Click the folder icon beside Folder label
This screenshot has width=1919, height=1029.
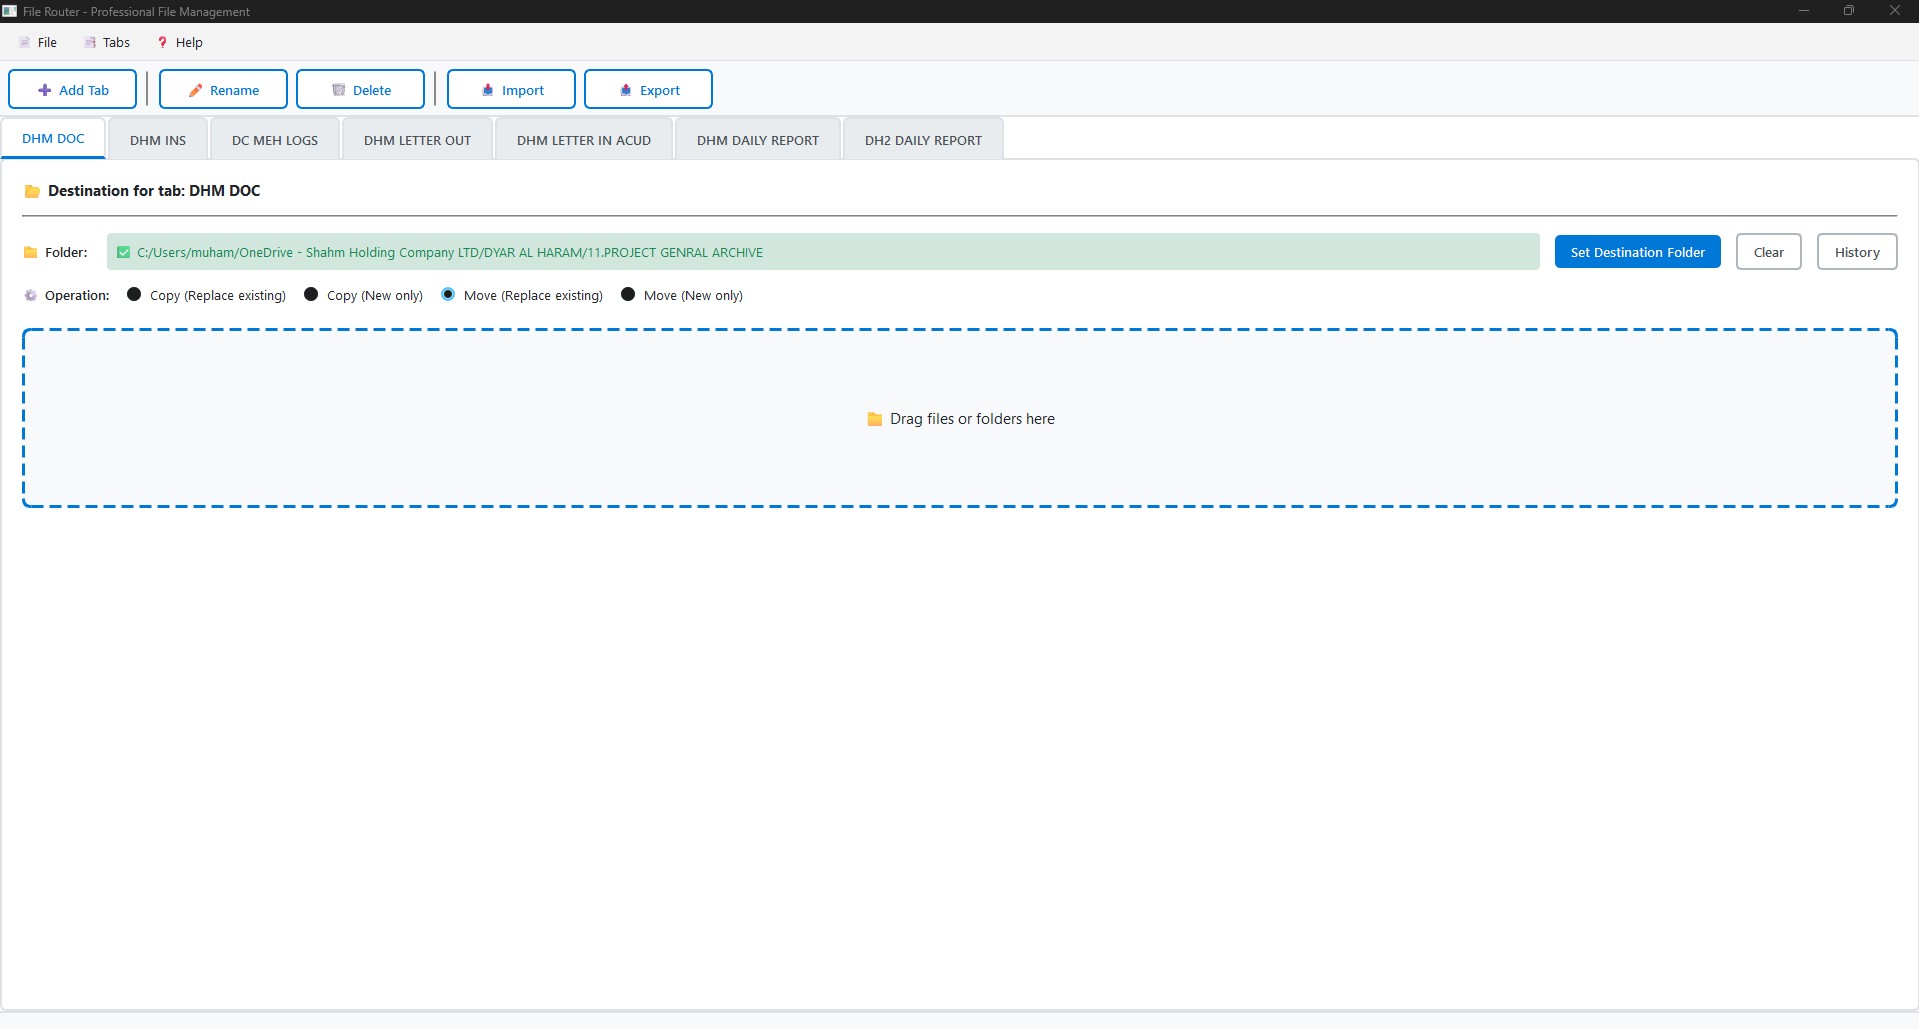pos(31,252)
